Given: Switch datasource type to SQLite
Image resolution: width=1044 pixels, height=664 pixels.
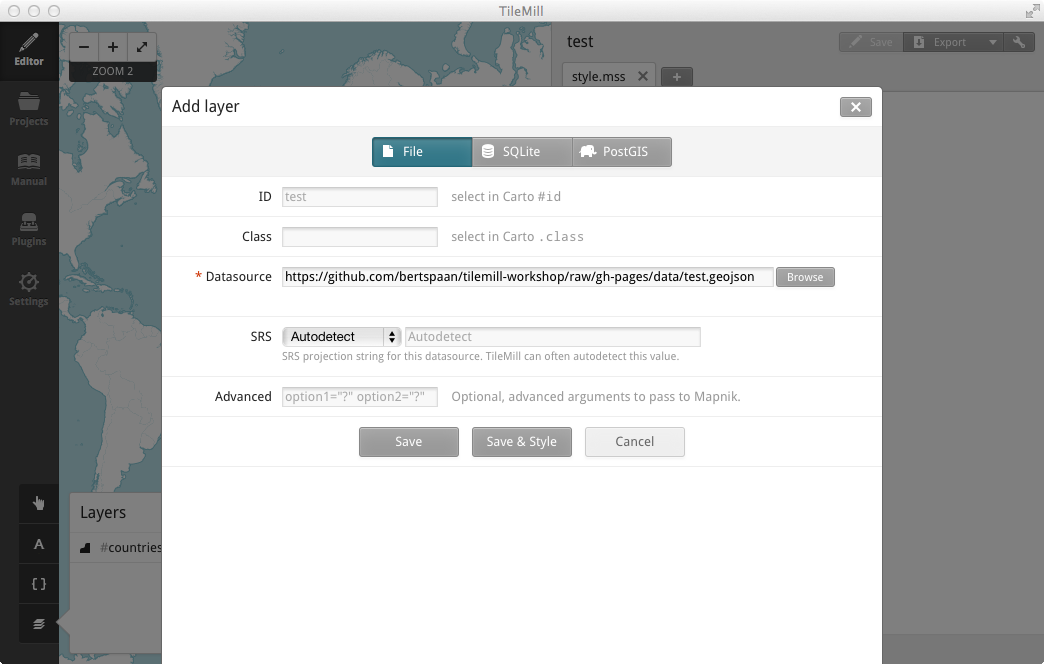Looking at the screenshot, I should (521, 152).
